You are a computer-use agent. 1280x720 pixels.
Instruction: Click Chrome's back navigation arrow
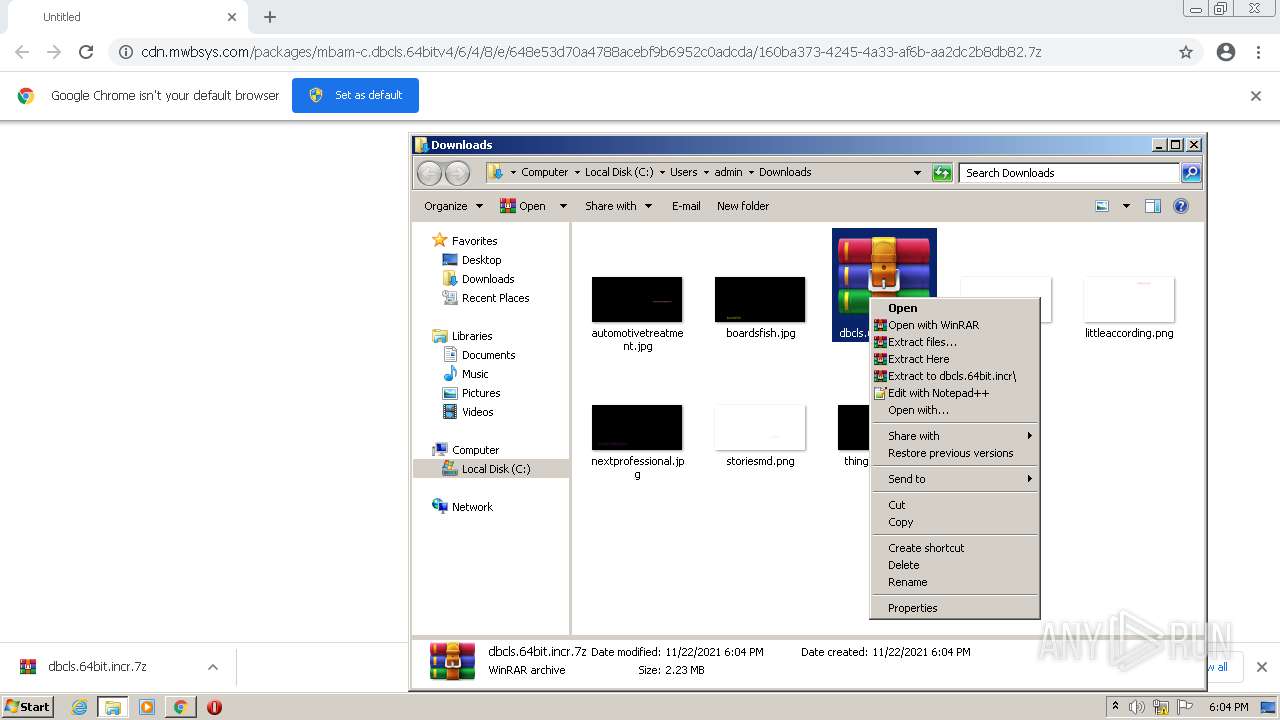pyautogui.click(x=22, y=52)
